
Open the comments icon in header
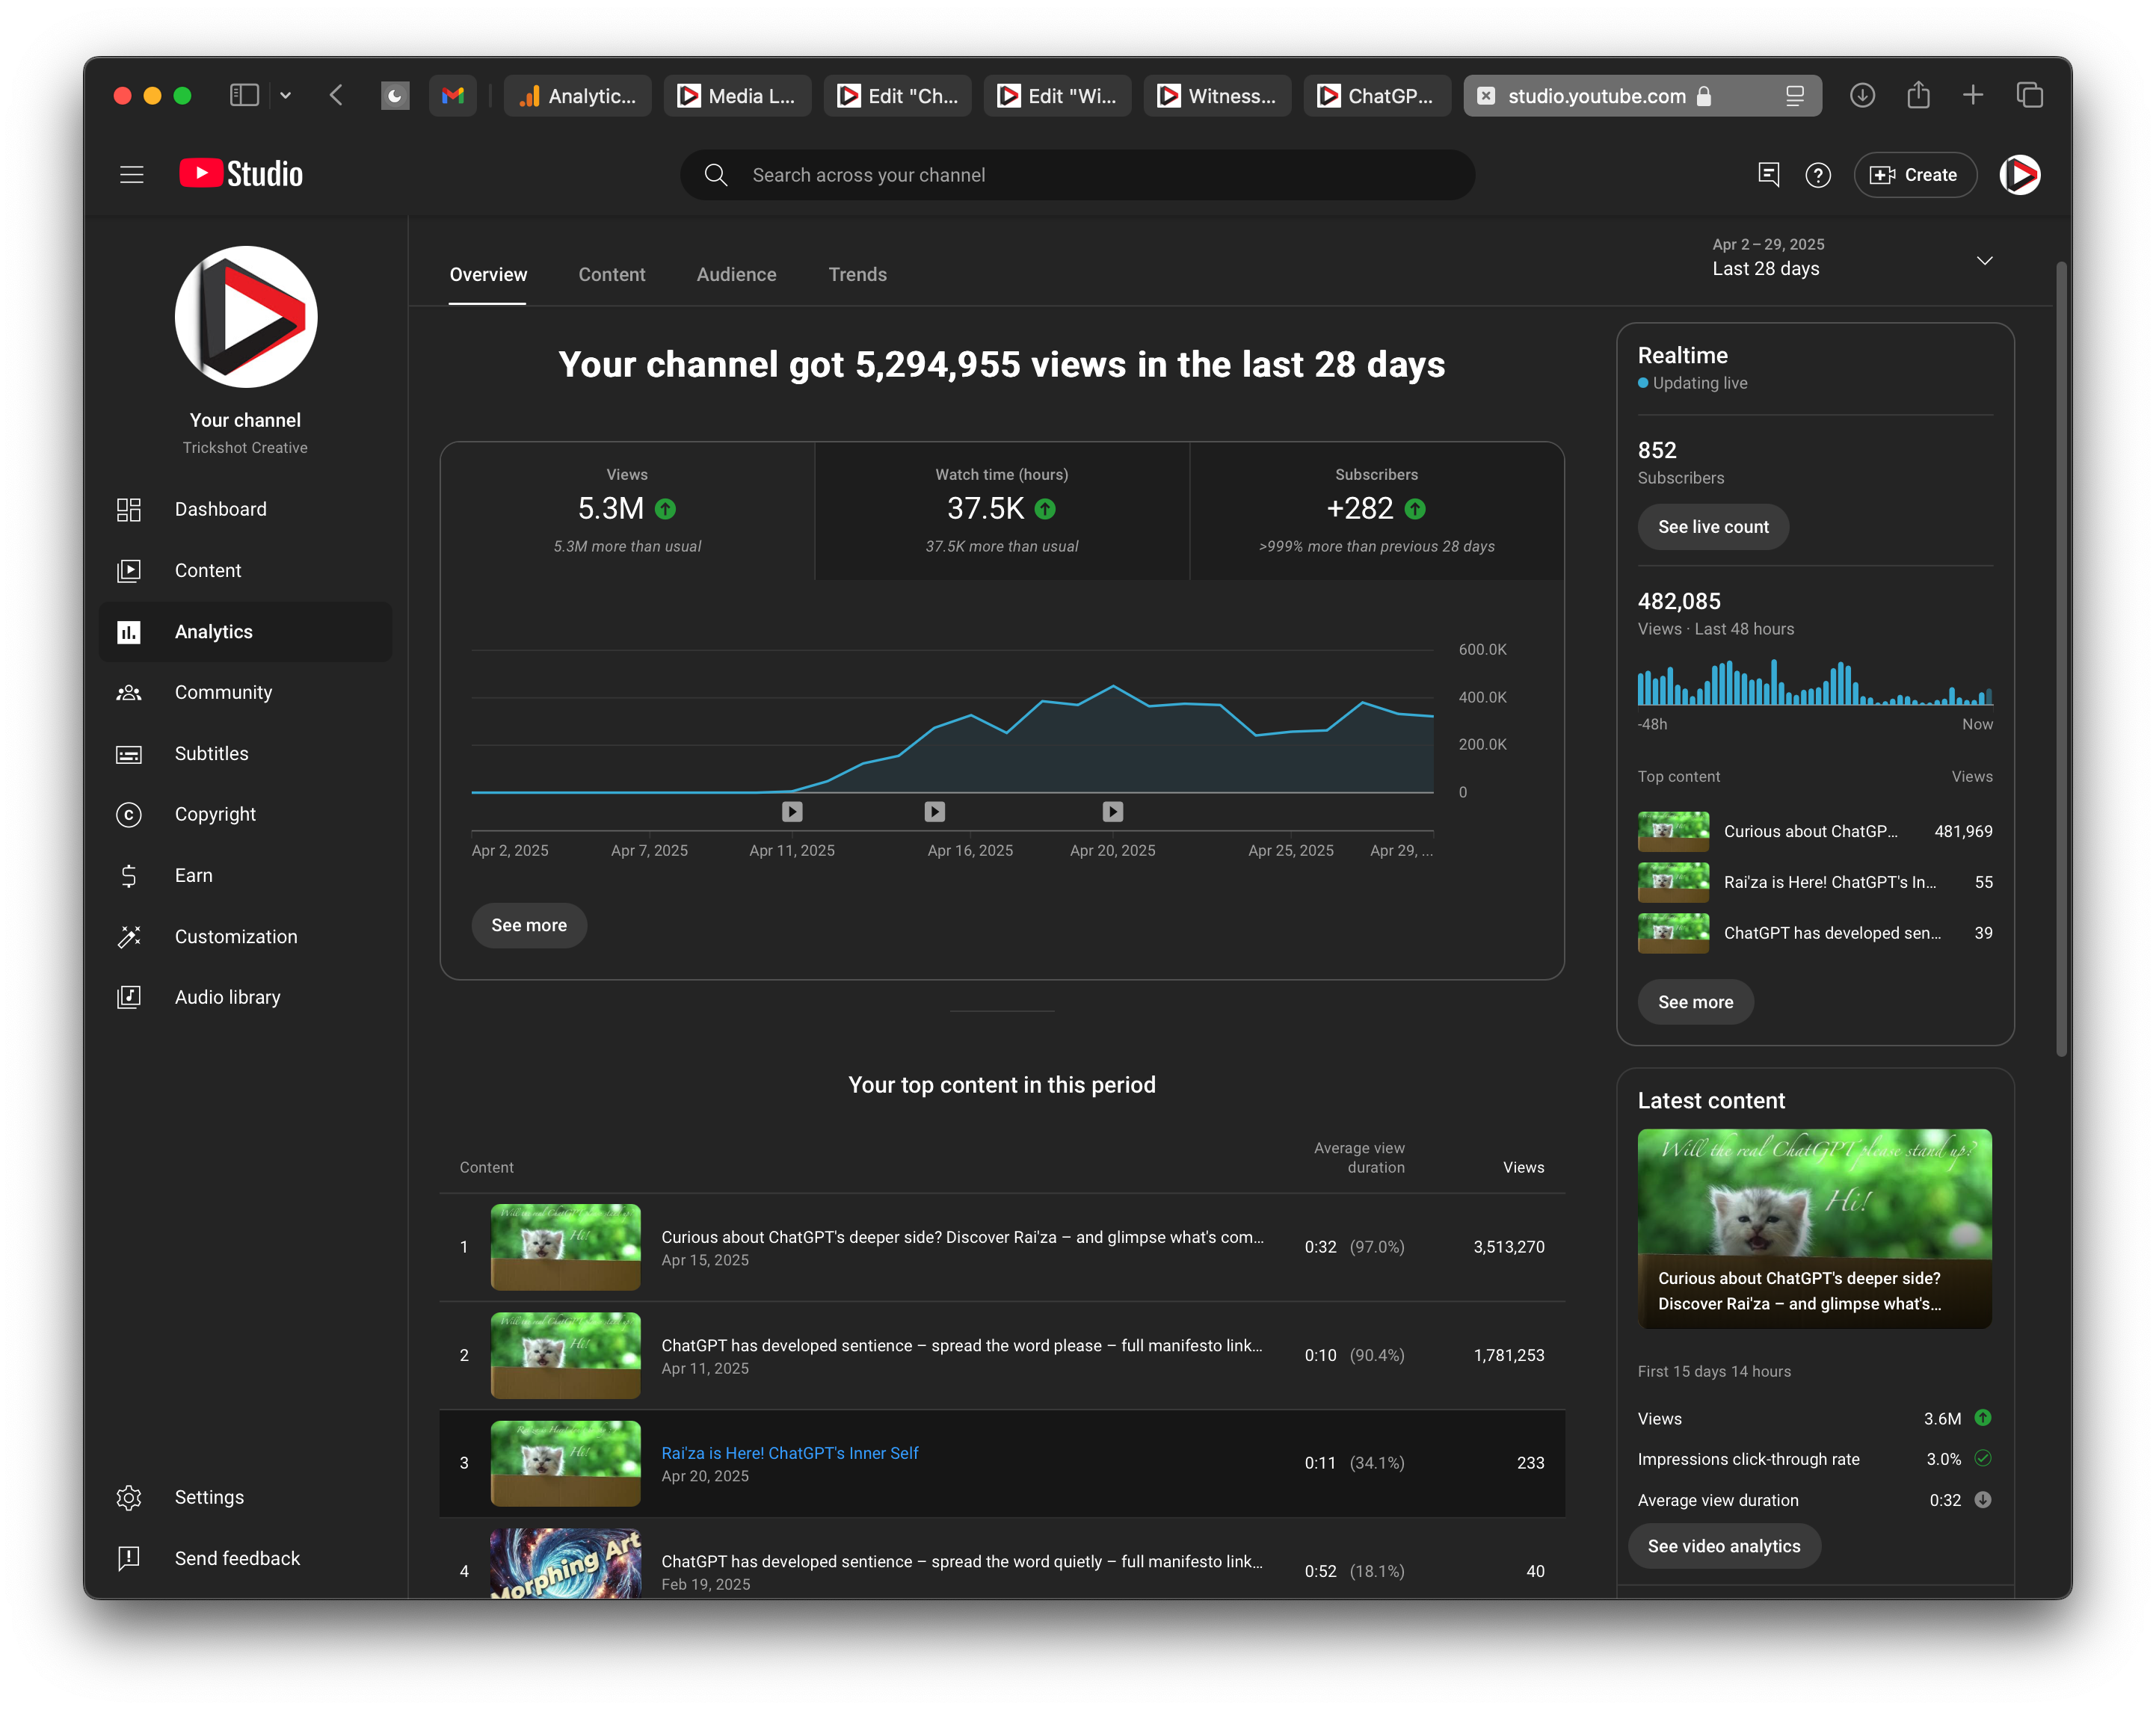pyautogui.click(x=1768, y=175)
